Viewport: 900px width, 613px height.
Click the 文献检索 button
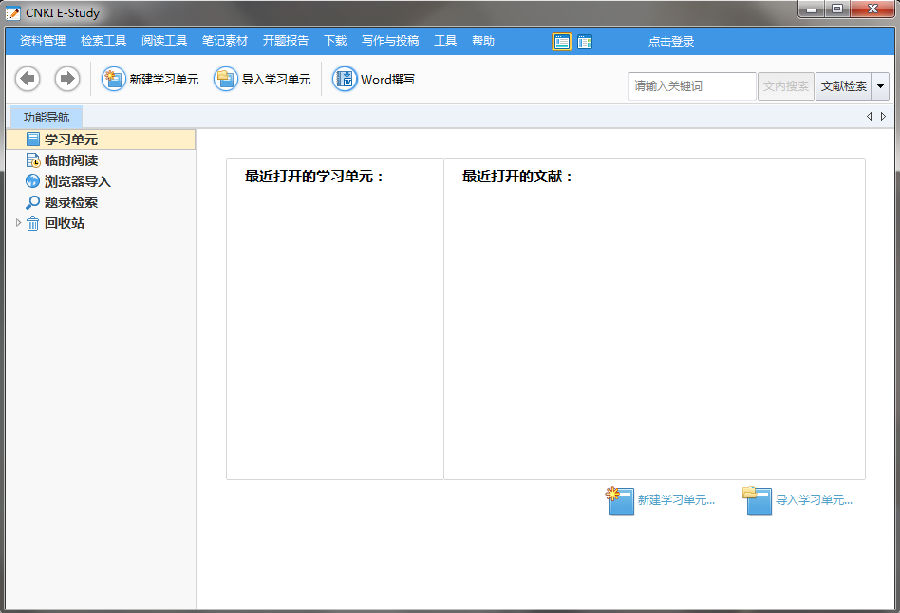click(843, 86)
